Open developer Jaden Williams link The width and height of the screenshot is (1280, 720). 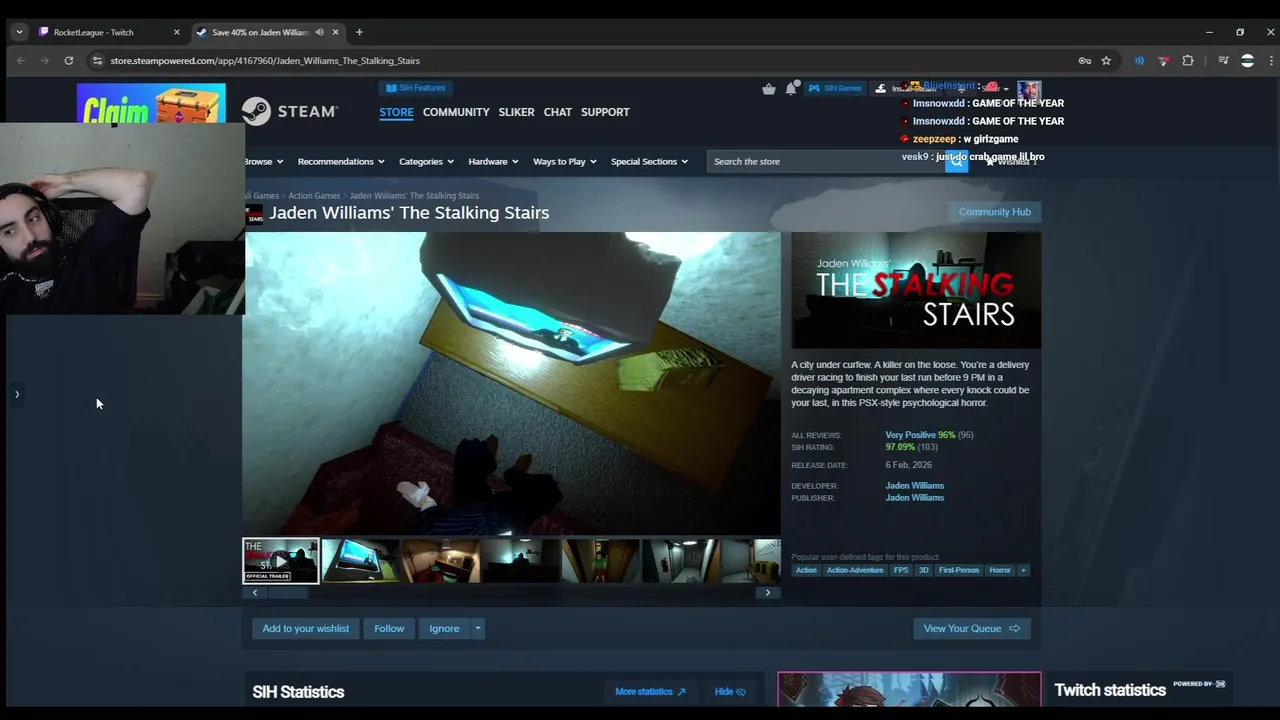pyautogui.click(x=914, y=486)
